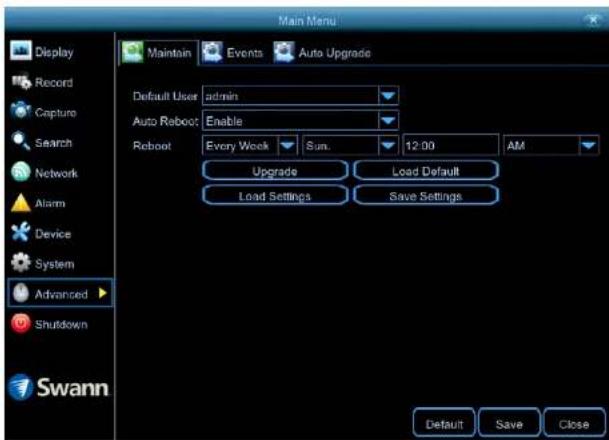Image resolution: width=609 pixels, height=440 pixels.
Task: Click the Save Settings button
Action: (x=426, y=196)
